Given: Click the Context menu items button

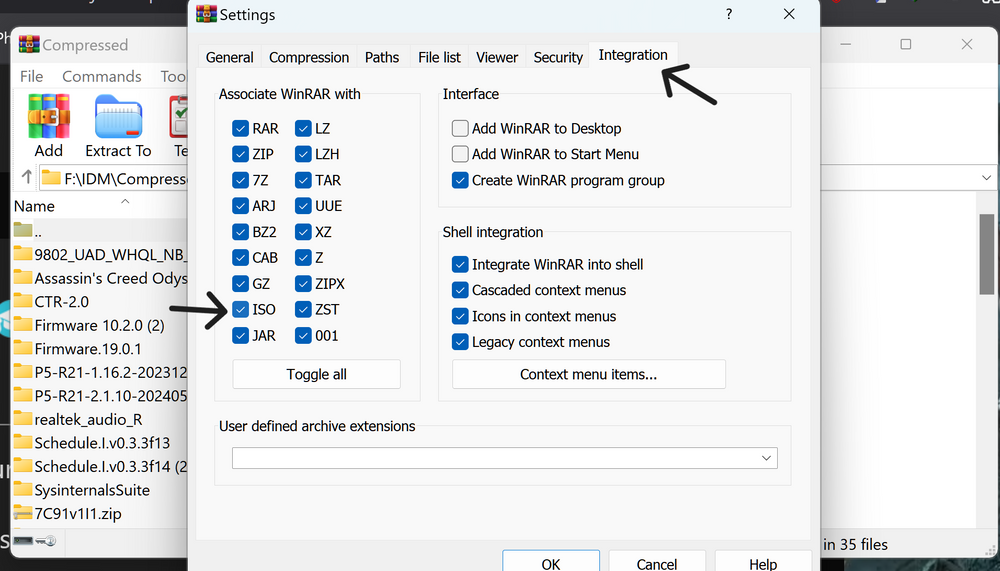Looking at the screenshot, I should click(589, 374).
